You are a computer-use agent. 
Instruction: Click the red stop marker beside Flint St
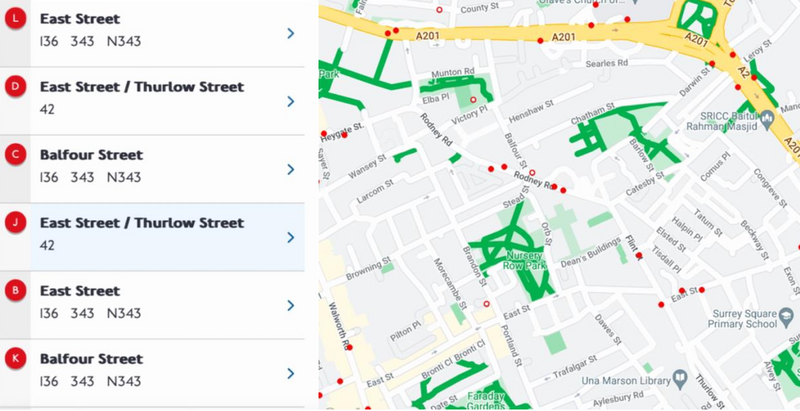tap(639, 257)
